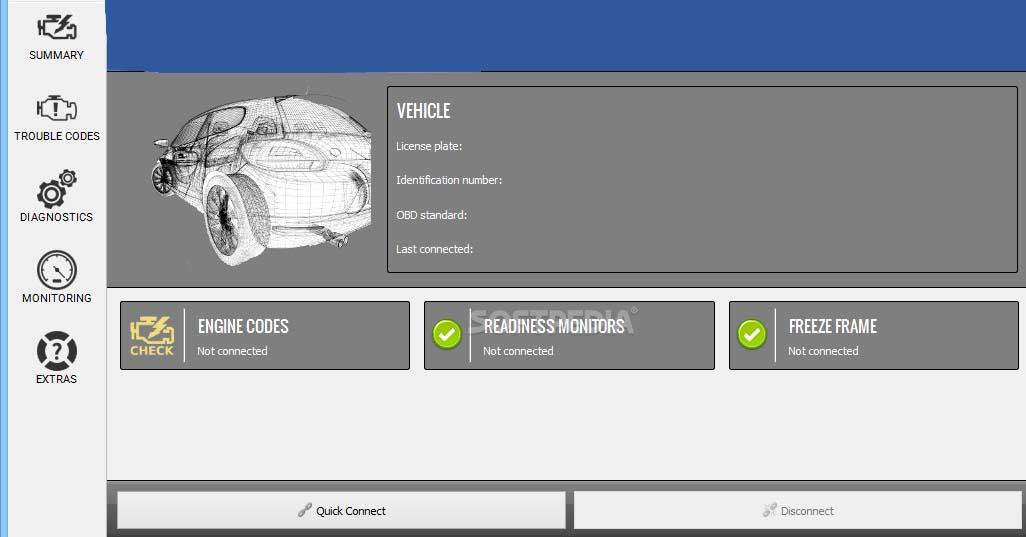Click the OBD standard field label

coord(431,215)
